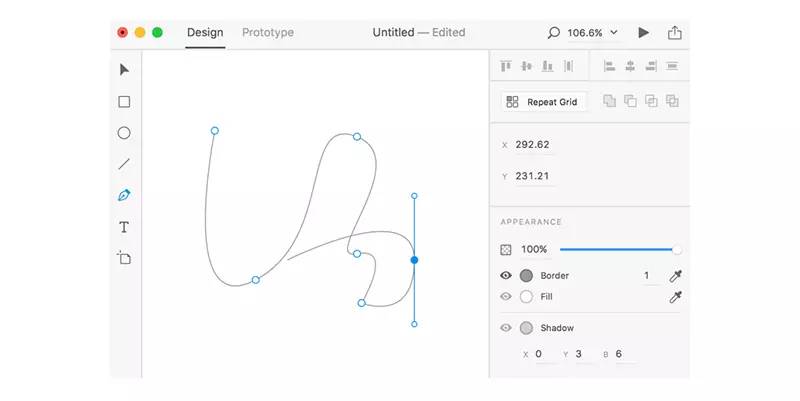Select the Ellipse tool
This screenshot has height=401, width=800.
(124, 133)
